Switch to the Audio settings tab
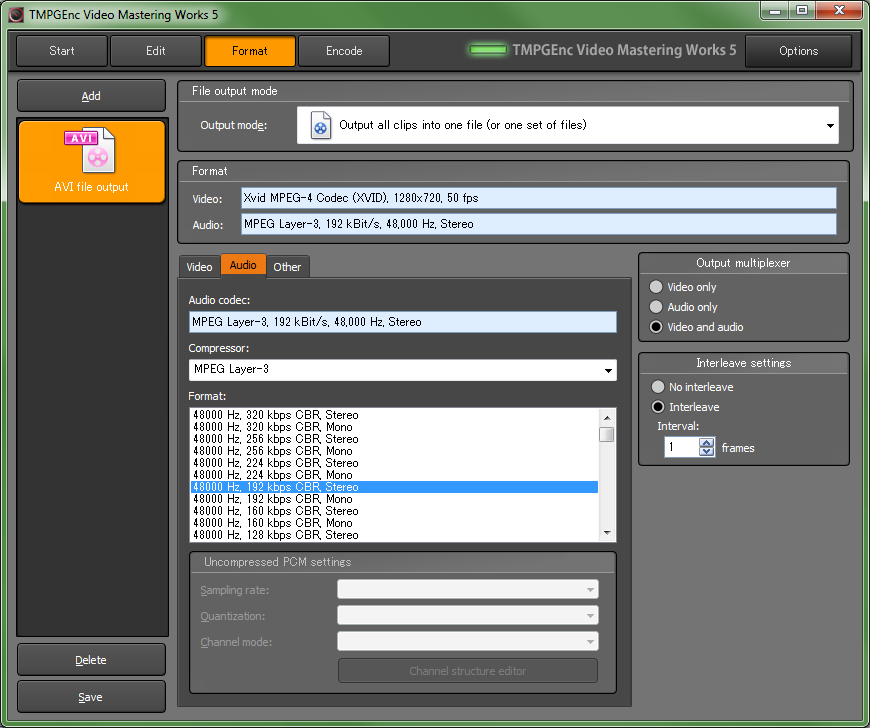The height and width of the screenshot is (728, 870). [243, 265]
